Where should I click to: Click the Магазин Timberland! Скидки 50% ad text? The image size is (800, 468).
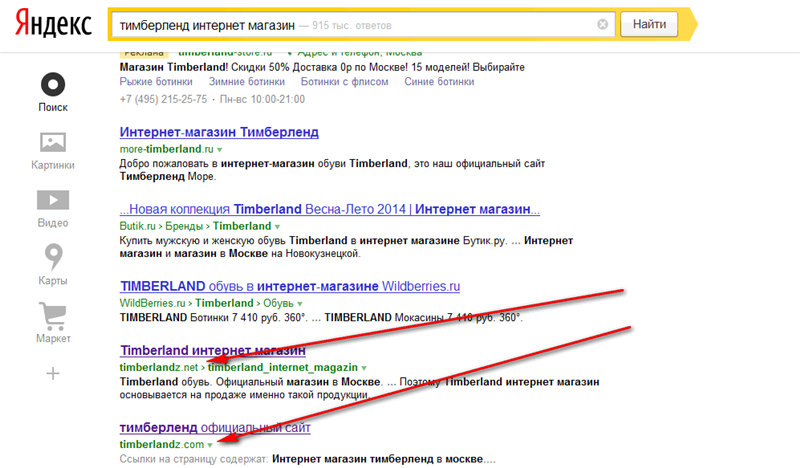click(322, 67)
